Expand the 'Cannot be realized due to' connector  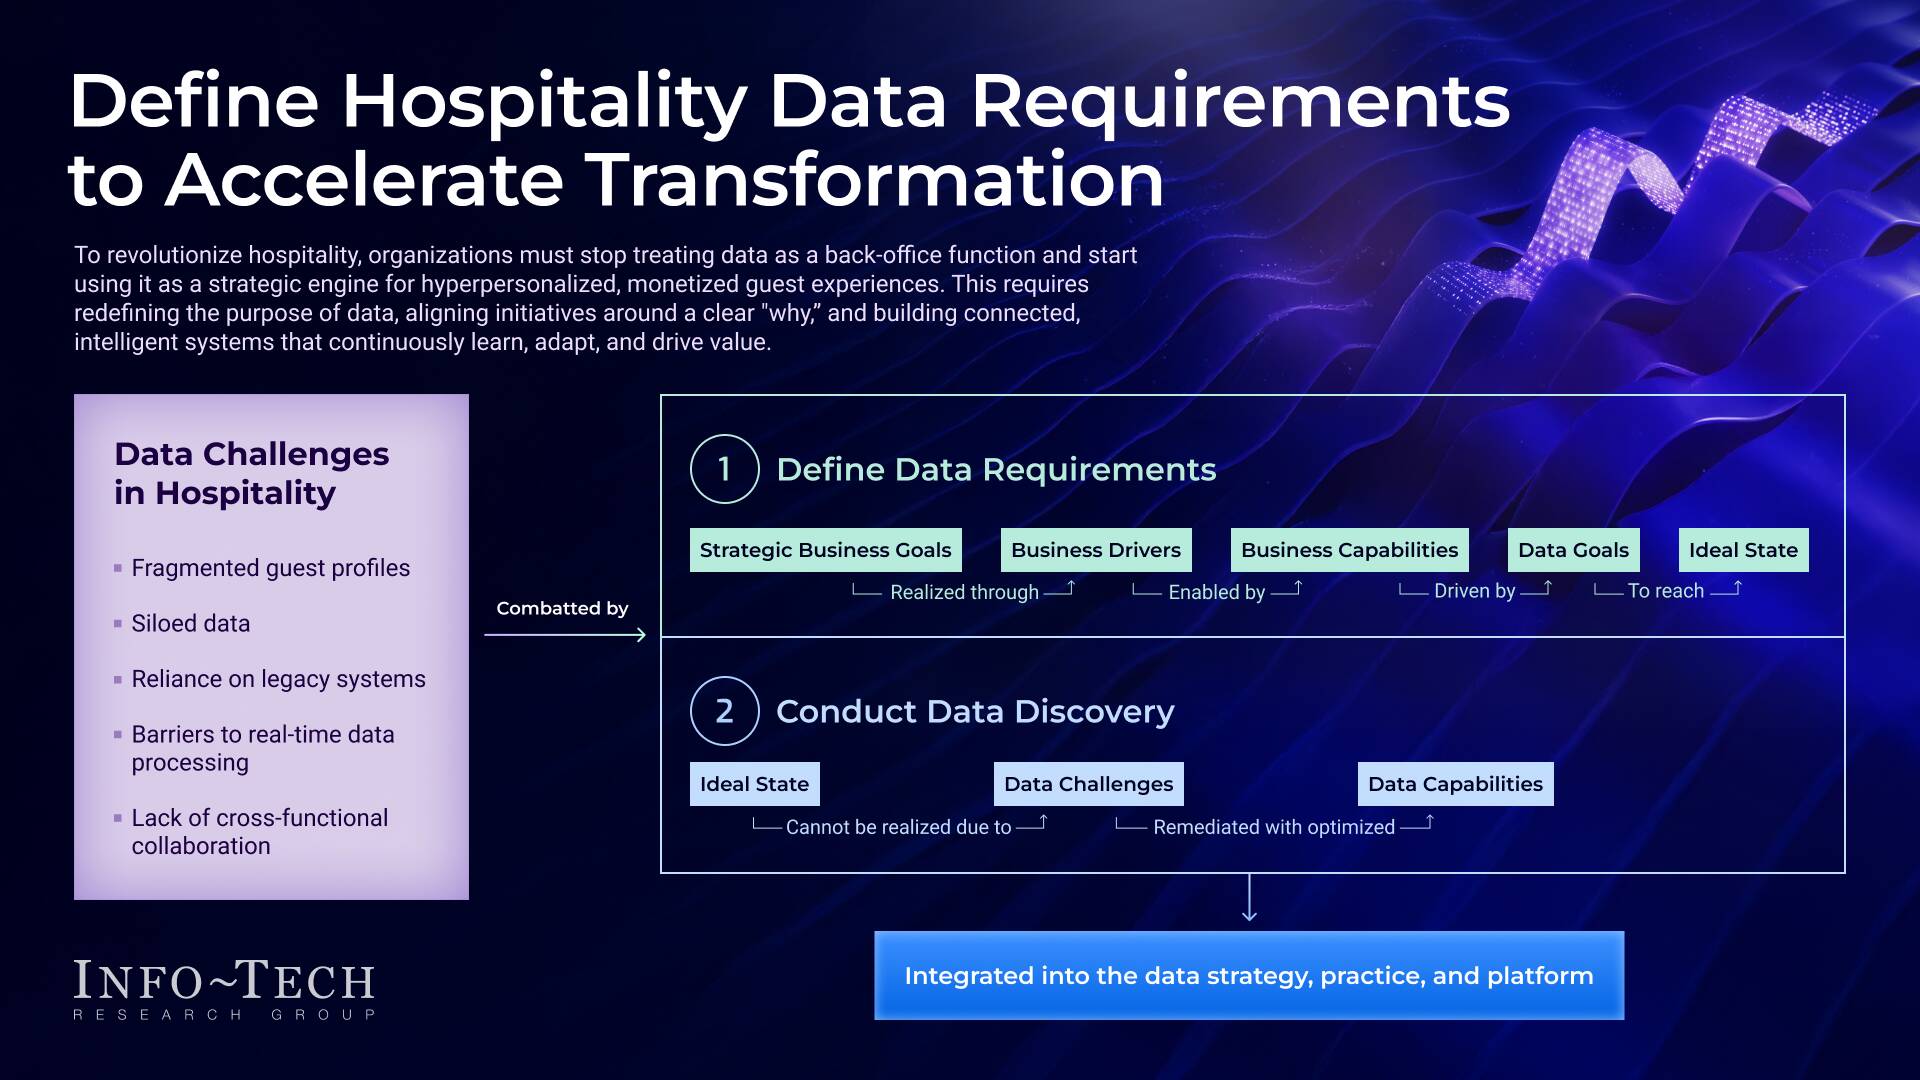(900, 826)
